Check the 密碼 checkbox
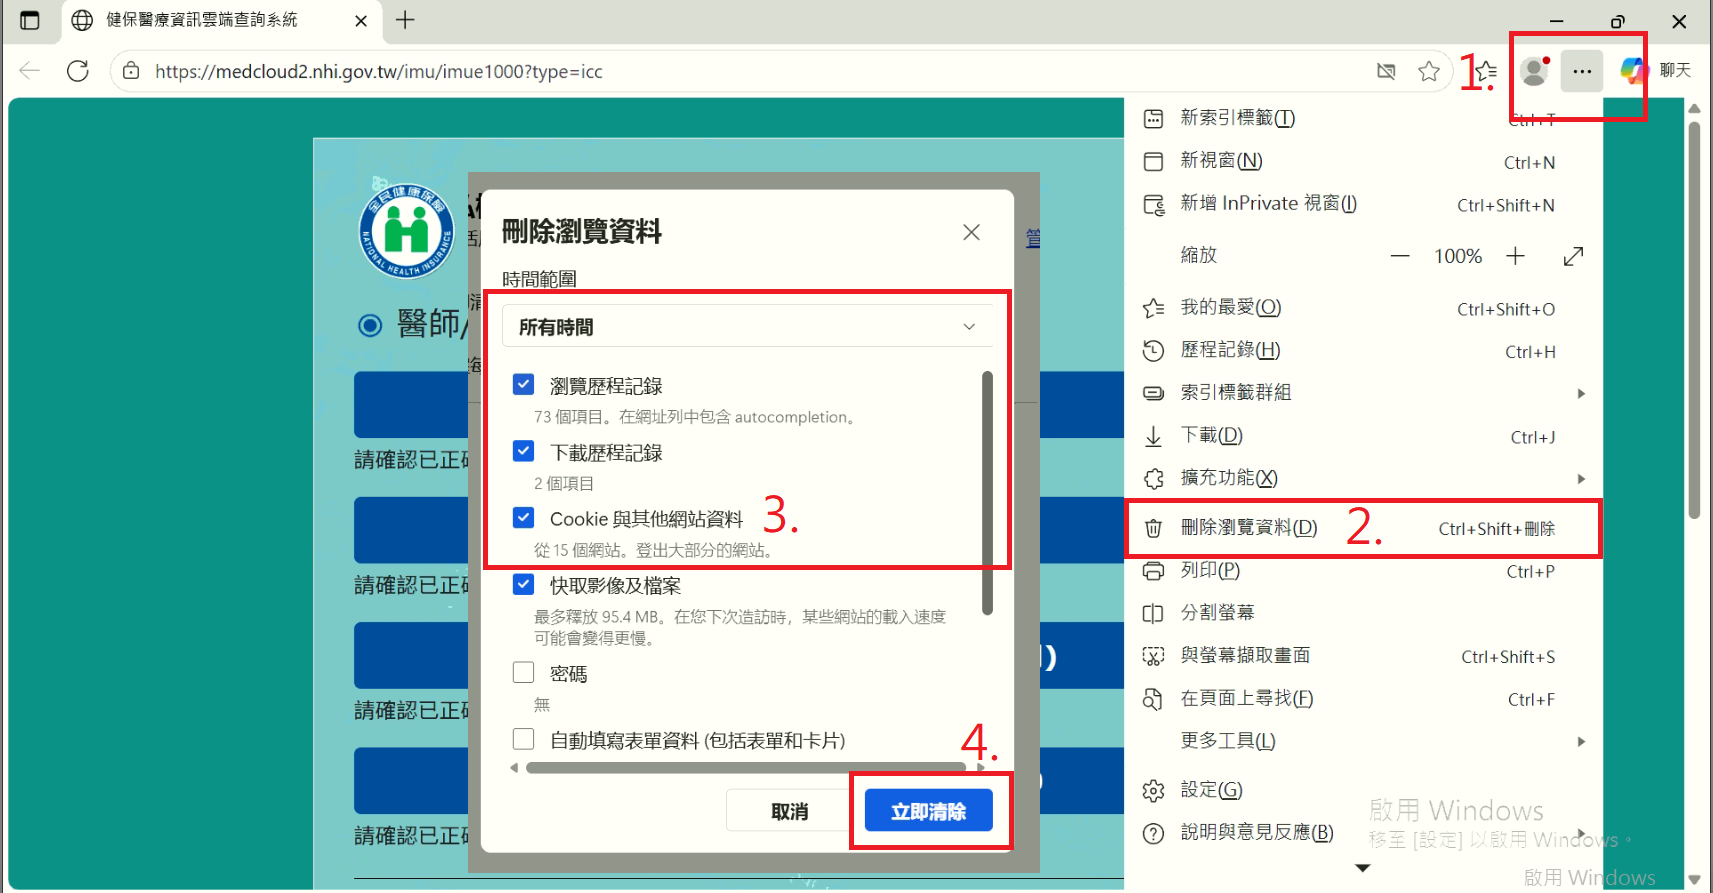1713x893 pixels. tap(523, 672)
